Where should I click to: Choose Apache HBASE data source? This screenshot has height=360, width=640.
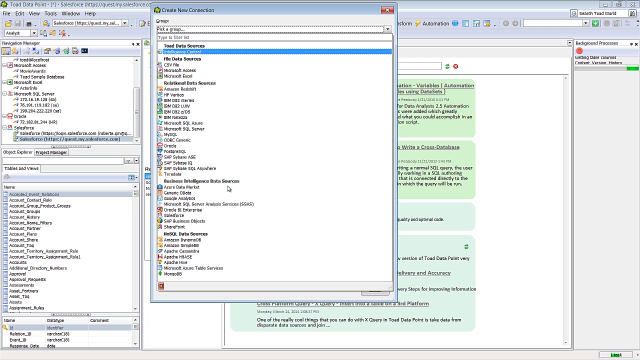coord(178,257)
